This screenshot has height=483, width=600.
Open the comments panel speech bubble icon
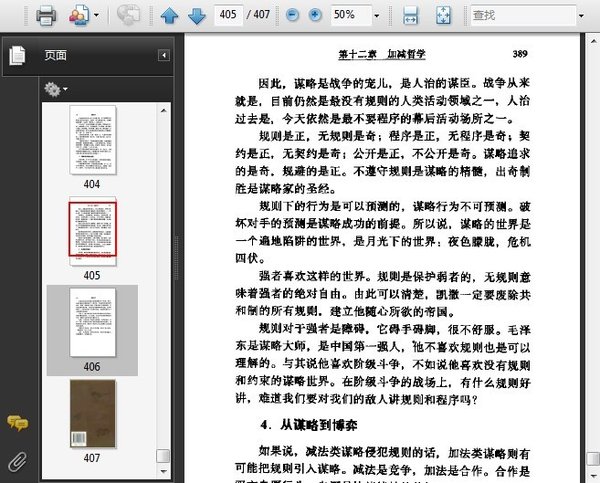coord(18,423)
